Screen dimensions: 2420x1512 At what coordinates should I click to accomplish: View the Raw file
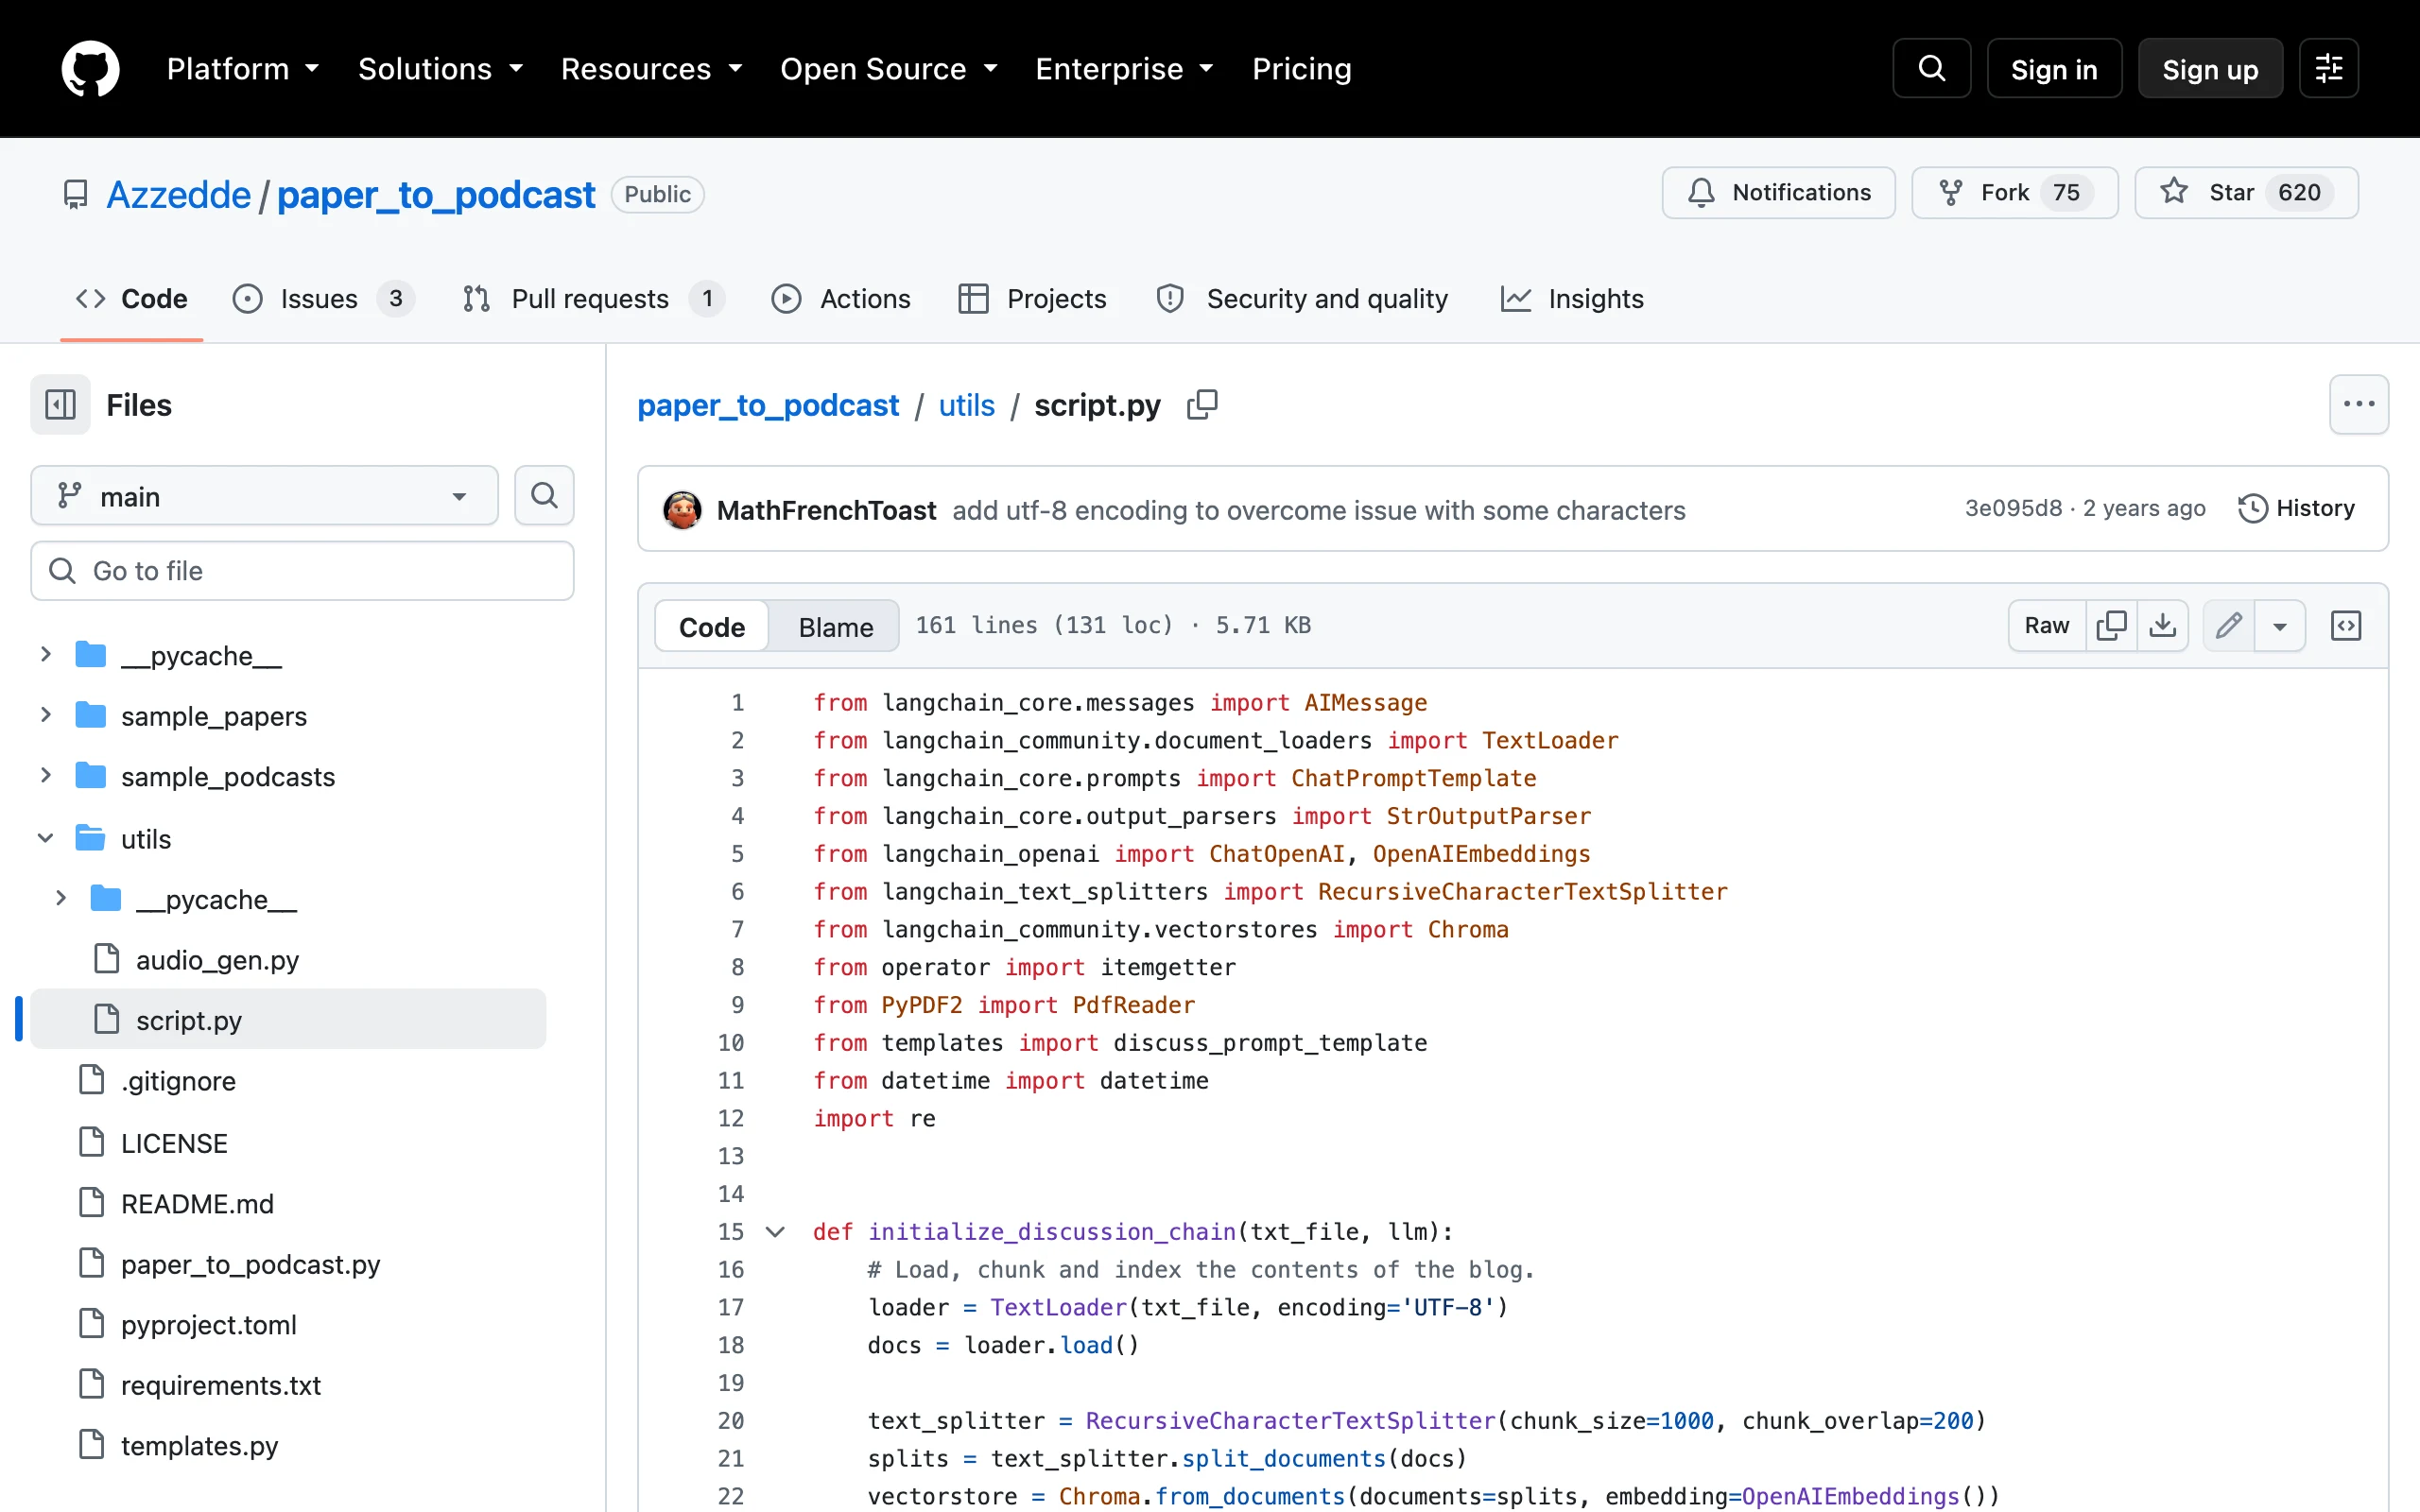click(x=2046, y=626)
